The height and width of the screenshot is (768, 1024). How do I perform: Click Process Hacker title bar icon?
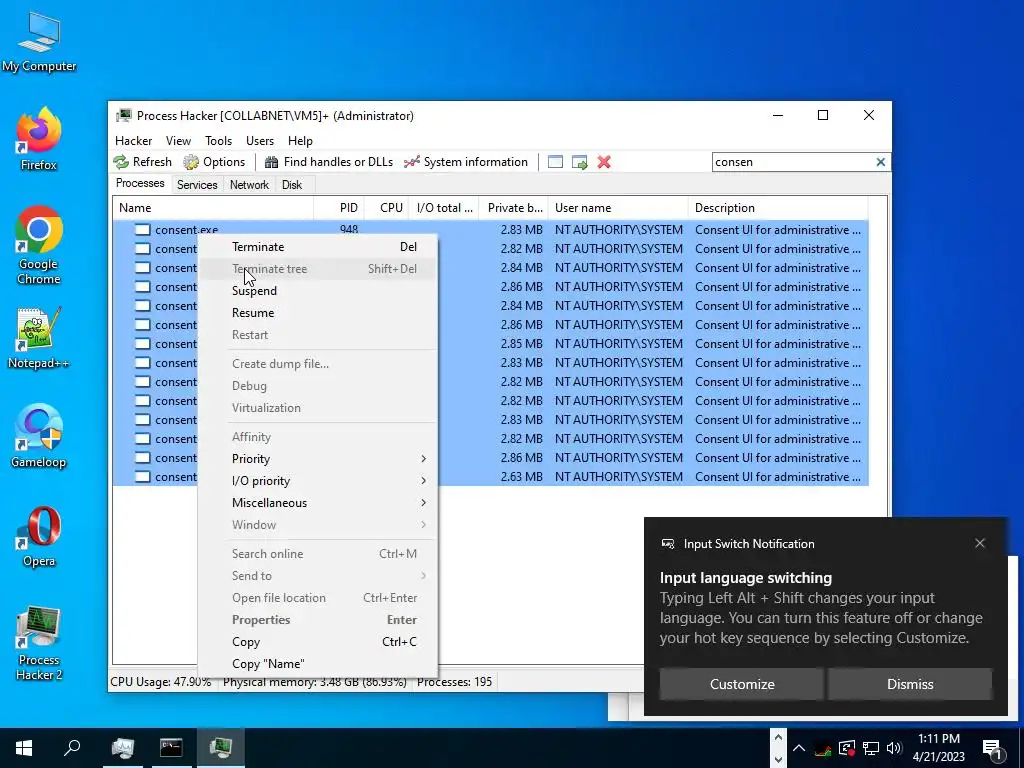point(123,116)
